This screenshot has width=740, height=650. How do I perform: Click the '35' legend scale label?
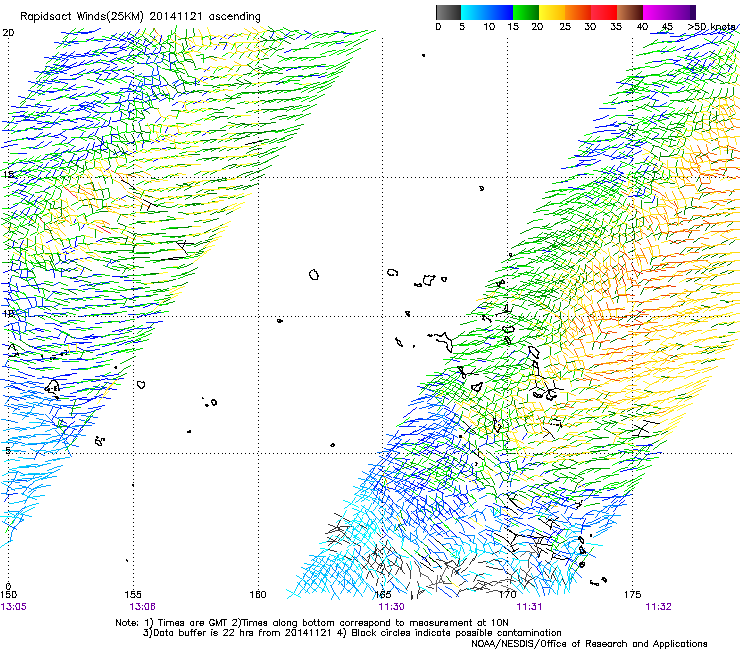[x=616, y=27]
